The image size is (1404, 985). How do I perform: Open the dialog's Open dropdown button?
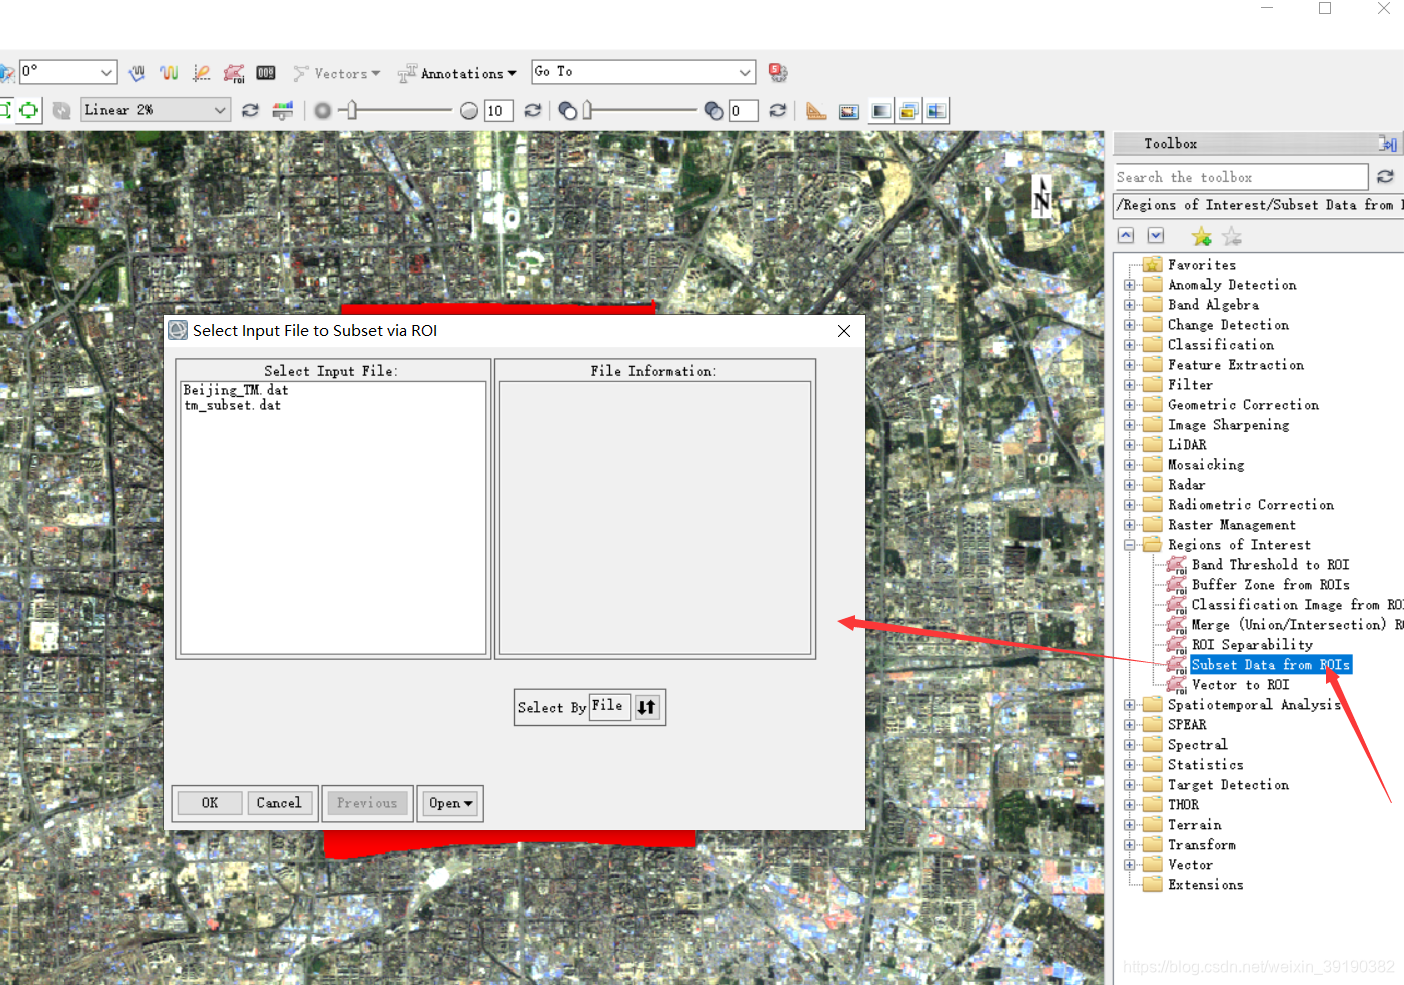[x=450, y=803]
